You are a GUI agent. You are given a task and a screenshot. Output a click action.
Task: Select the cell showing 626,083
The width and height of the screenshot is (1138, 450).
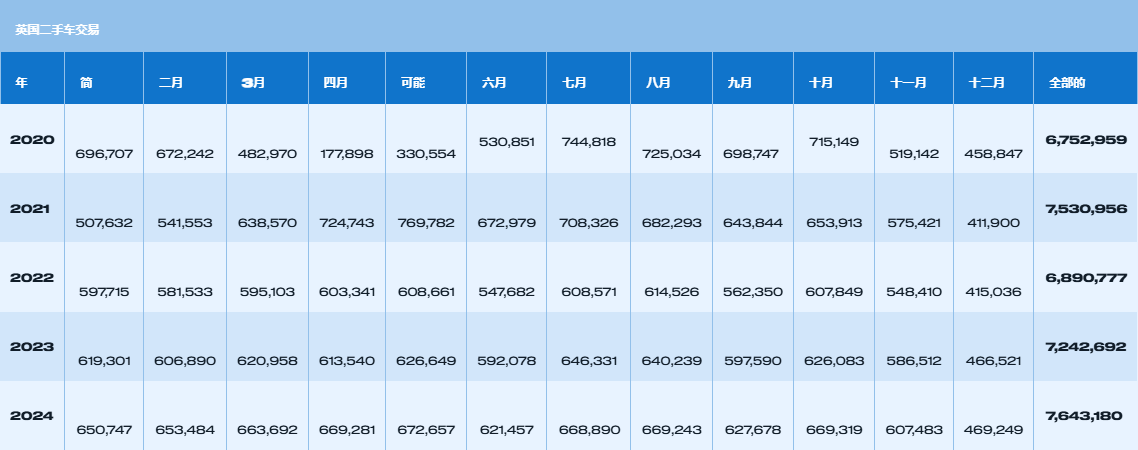834,361
